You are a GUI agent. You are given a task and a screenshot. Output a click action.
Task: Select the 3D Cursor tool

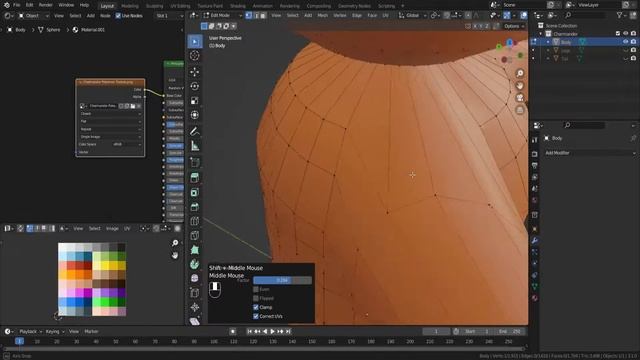click(x=195, y=56)
